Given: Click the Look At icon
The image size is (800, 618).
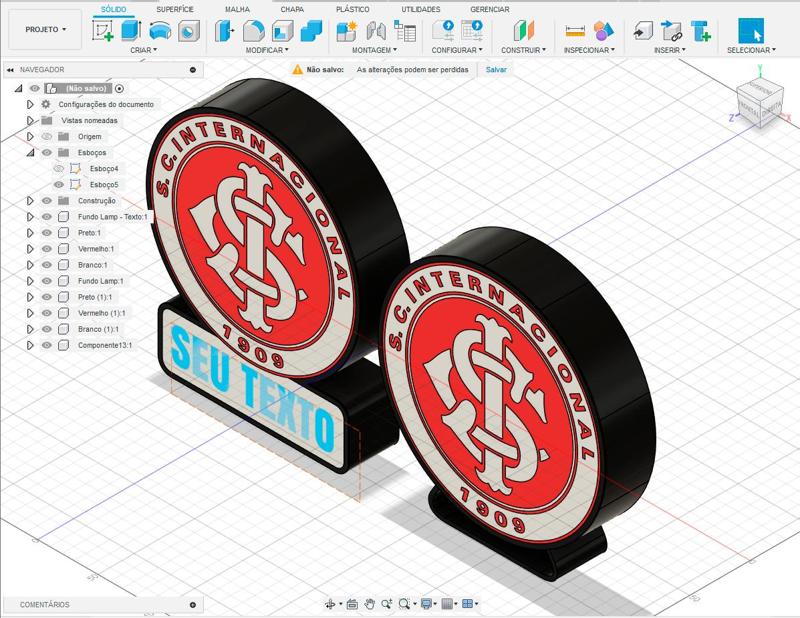Looking at the screenshot, I should [x=352, y=604].
